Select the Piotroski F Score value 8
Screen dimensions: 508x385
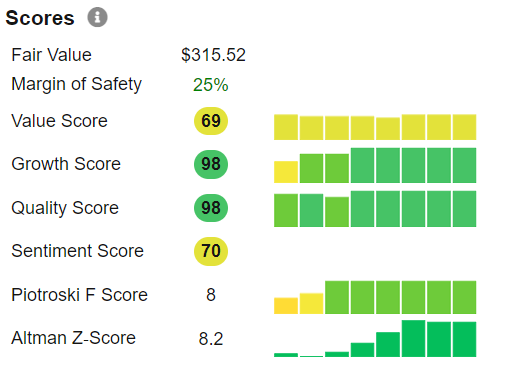pos(211,295)
